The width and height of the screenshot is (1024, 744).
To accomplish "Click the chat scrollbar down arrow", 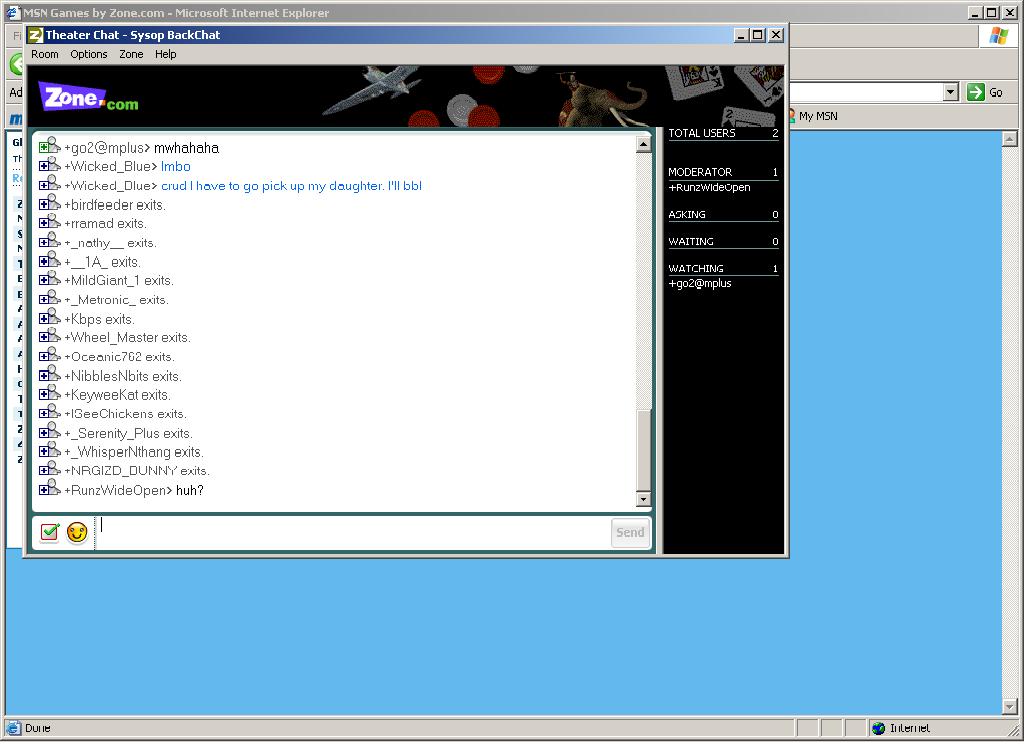I will (x=643, y=500).
